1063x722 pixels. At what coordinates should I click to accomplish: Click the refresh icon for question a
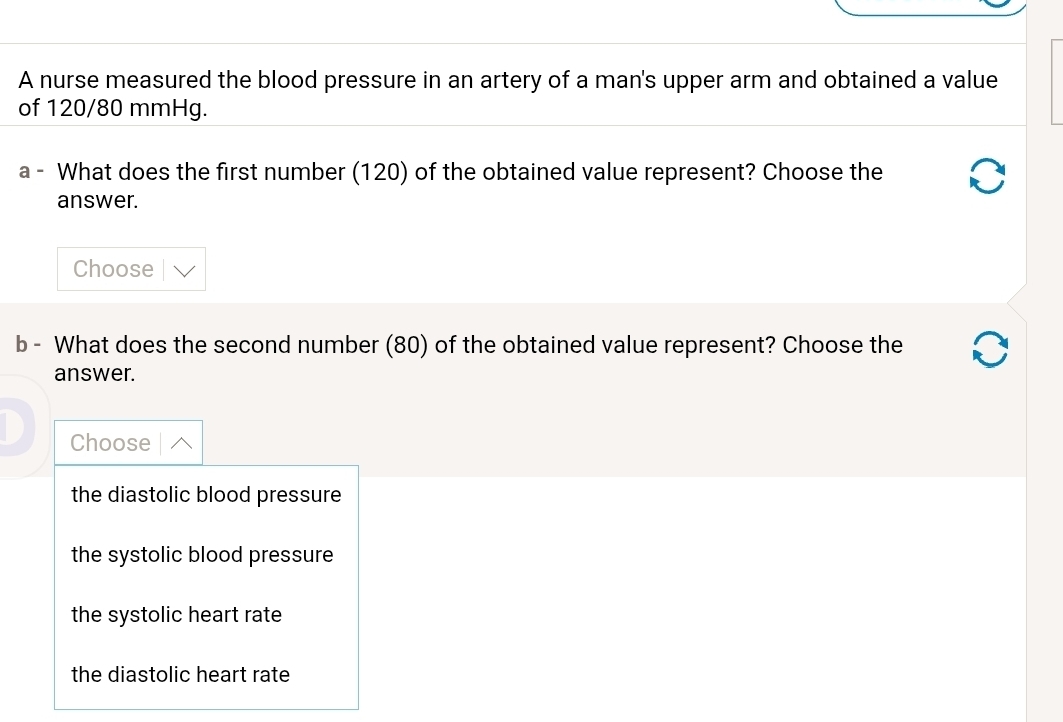pos(986,176)
